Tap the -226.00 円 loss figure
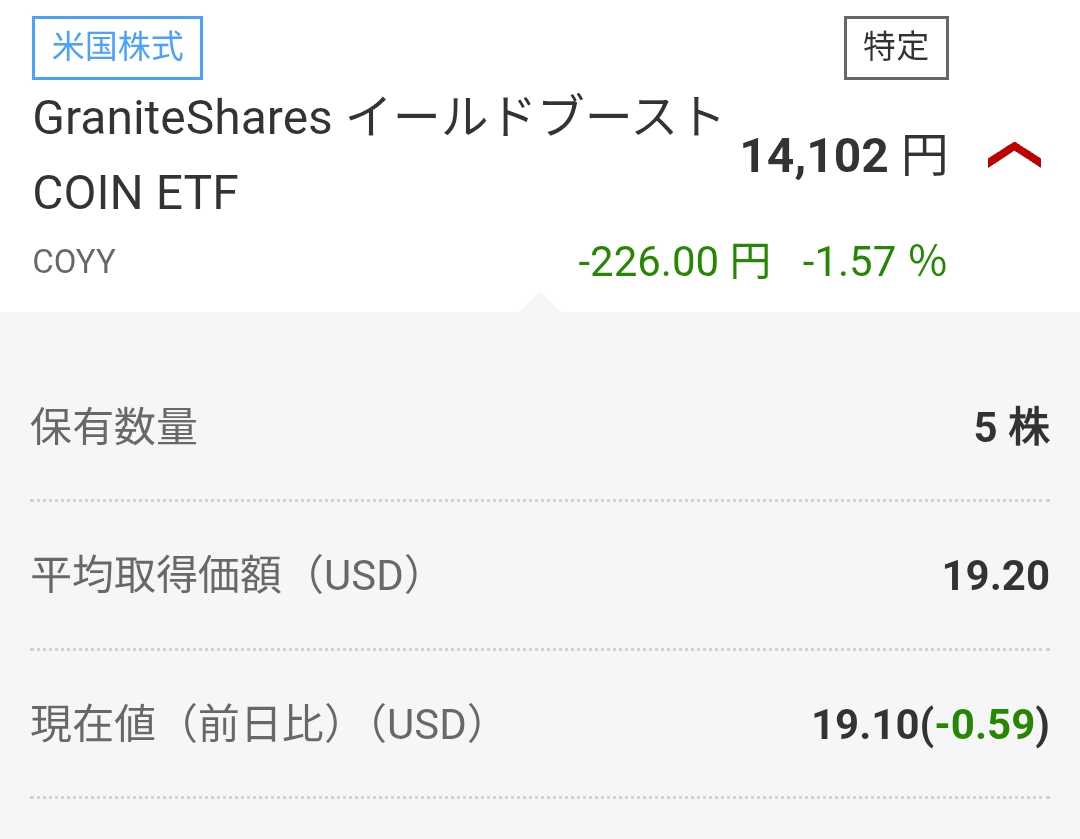 pyautogui.click(x=674, y=262)
